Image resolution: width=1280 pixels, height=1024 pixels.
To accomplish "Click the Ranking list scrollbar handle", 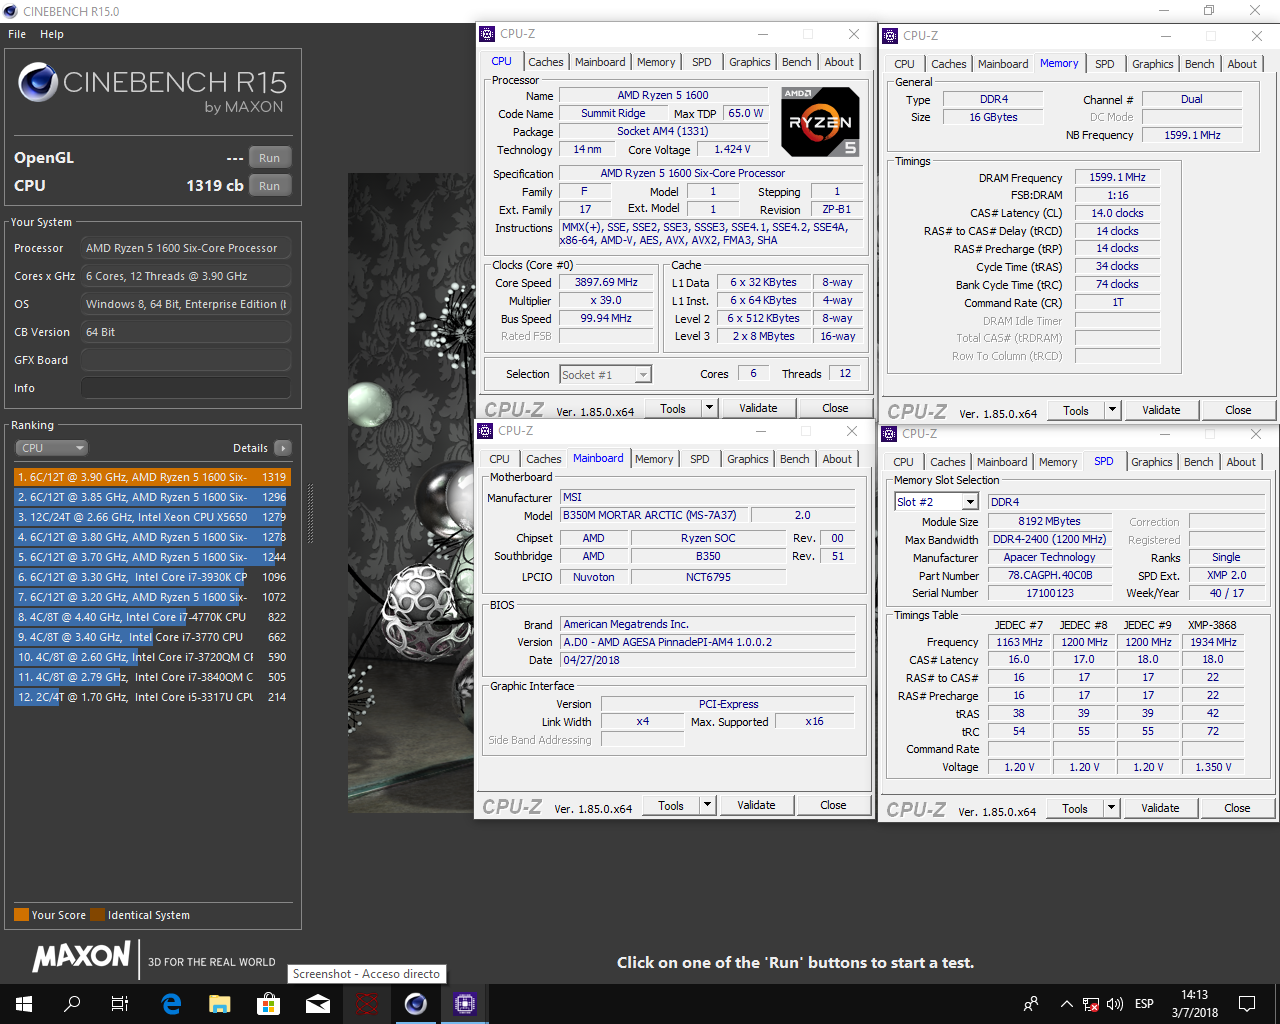I will coord(310,514).
